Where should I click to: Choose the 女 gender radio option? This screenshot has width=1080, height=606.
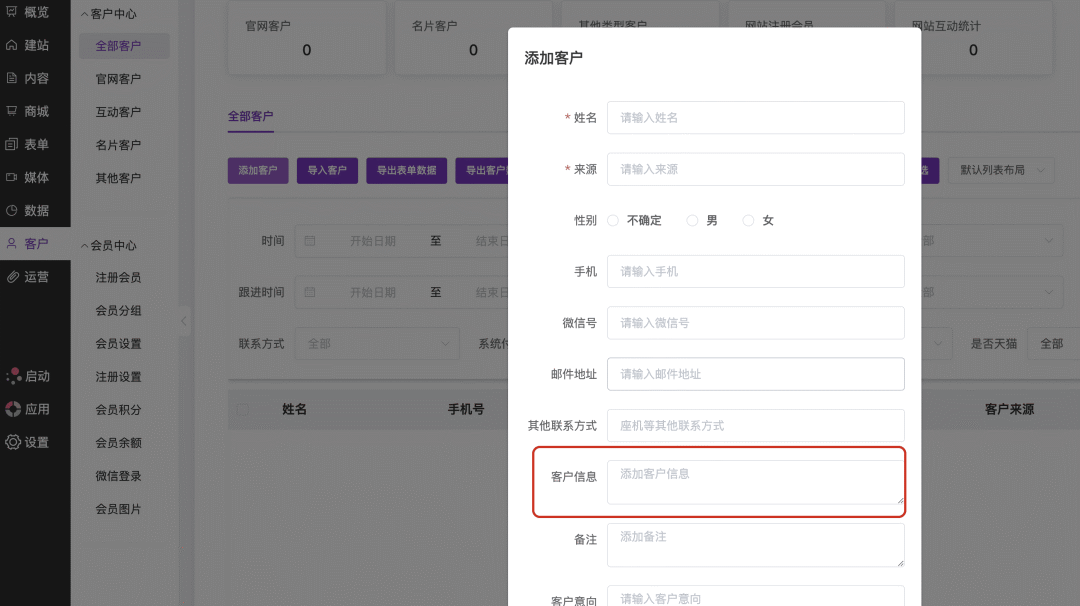[x=748, y=220]
